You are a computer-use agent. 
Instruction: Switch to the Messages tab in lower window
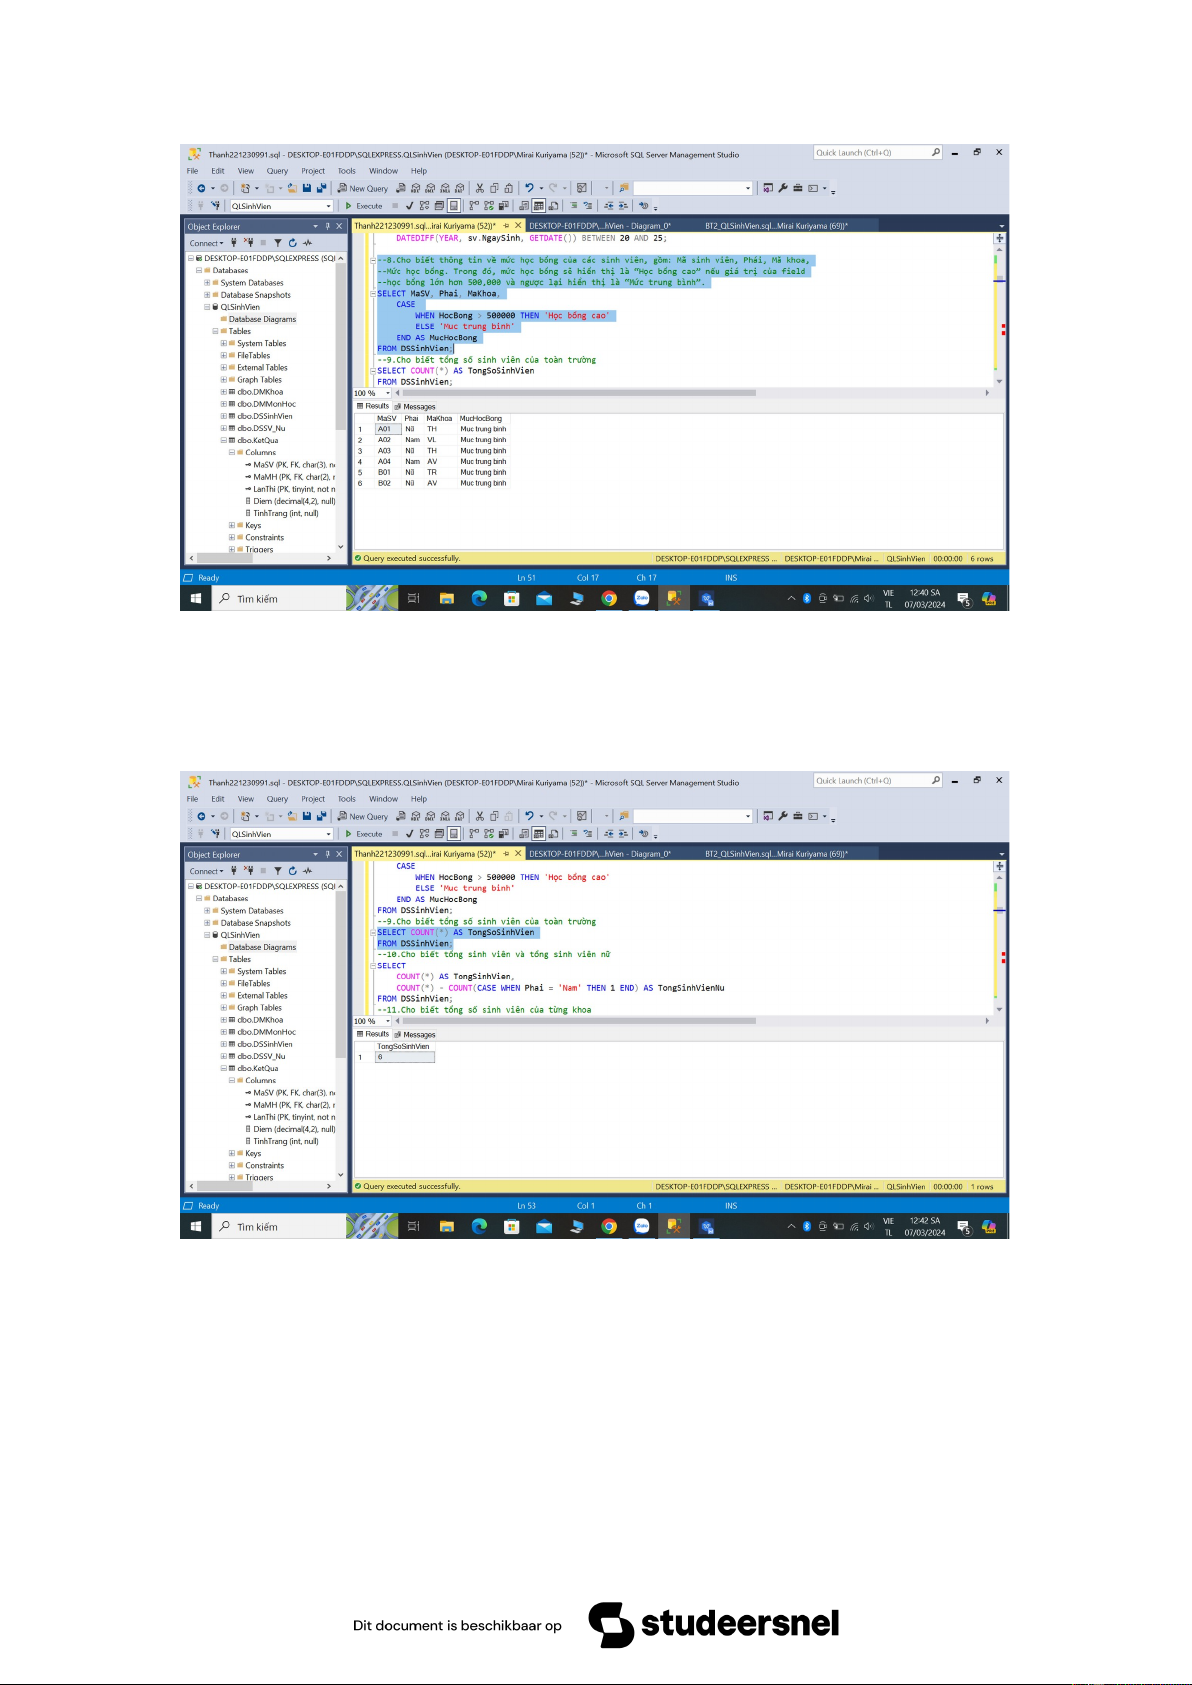(x=416, y=1034)
